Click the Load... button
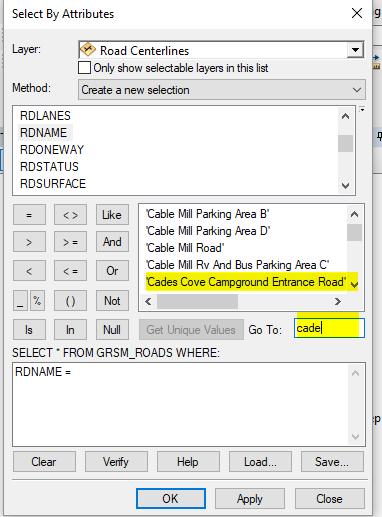 260,462
